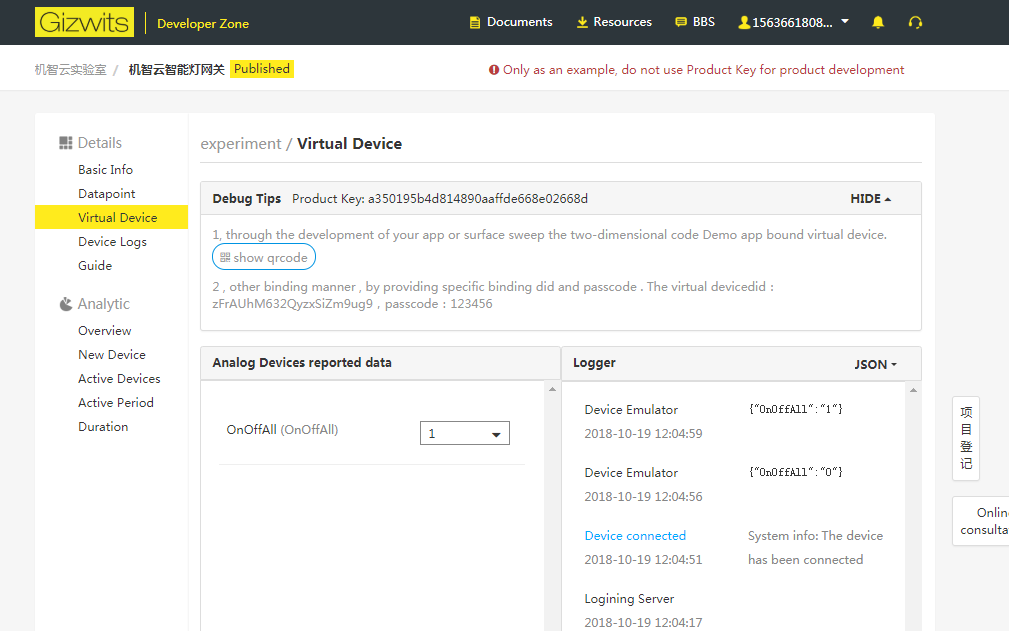Open Documents from the top bar
Image resolution: width=1009 pixels, height=631 pixels.
510,22
